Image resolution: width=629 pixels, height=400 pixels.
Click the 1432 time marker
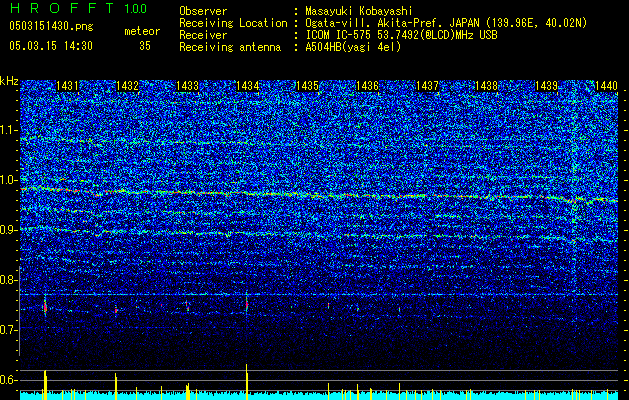127,86
